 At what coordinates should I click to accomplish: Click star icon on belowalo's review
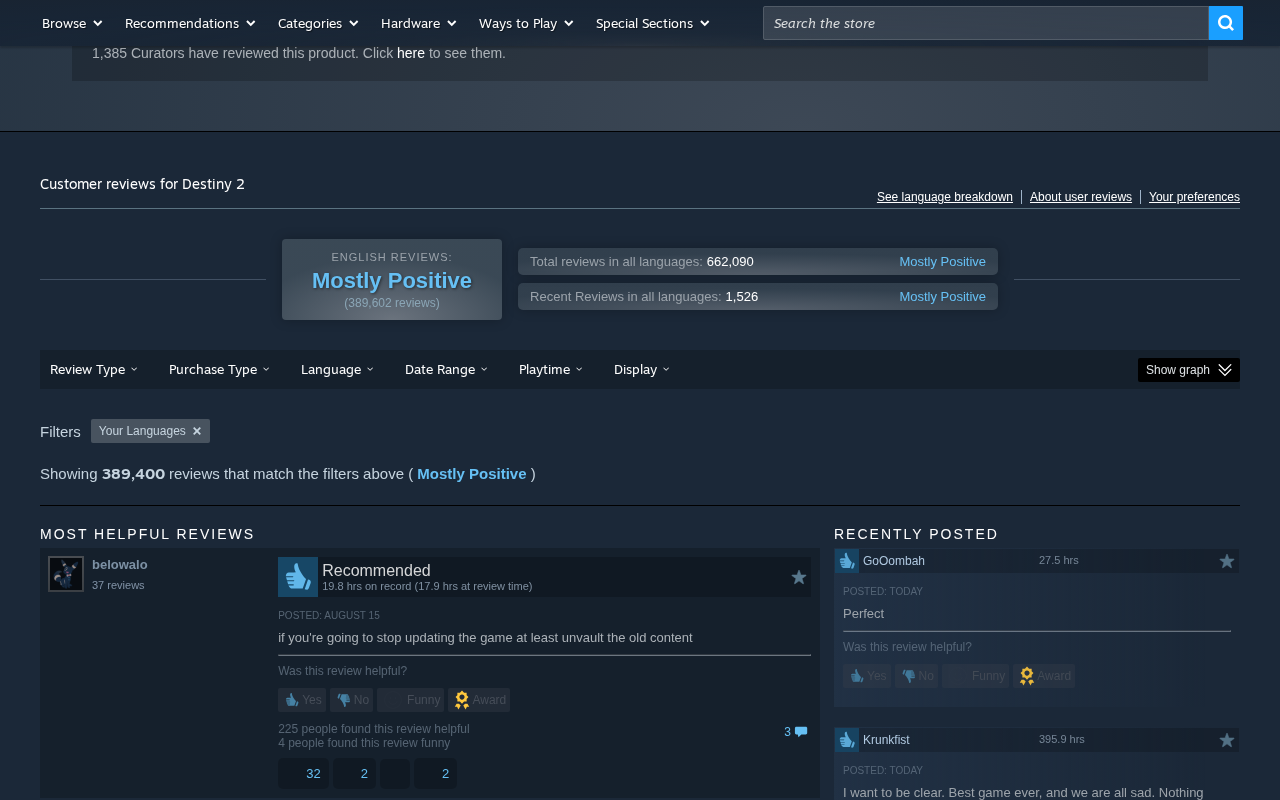799,577
